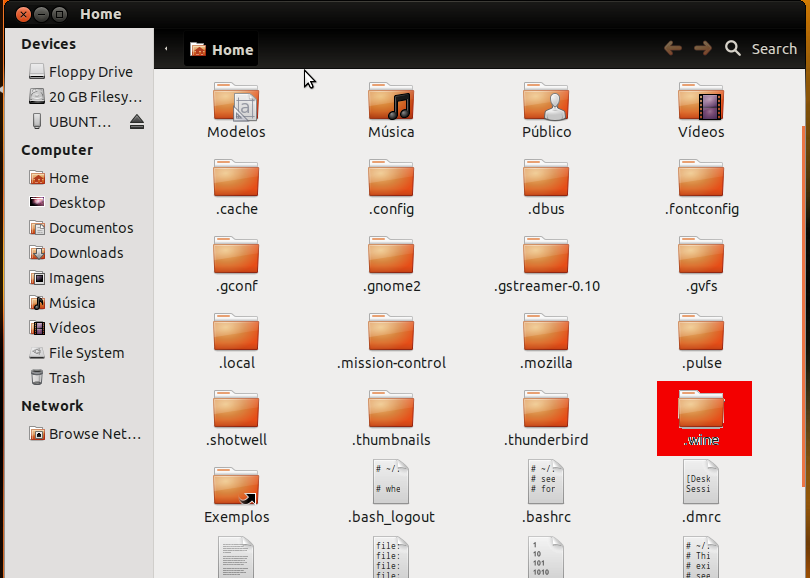The width and height of the screenshot is (810, 578).
Task: Go forward with the right arrow
Action: click(703, 49)
